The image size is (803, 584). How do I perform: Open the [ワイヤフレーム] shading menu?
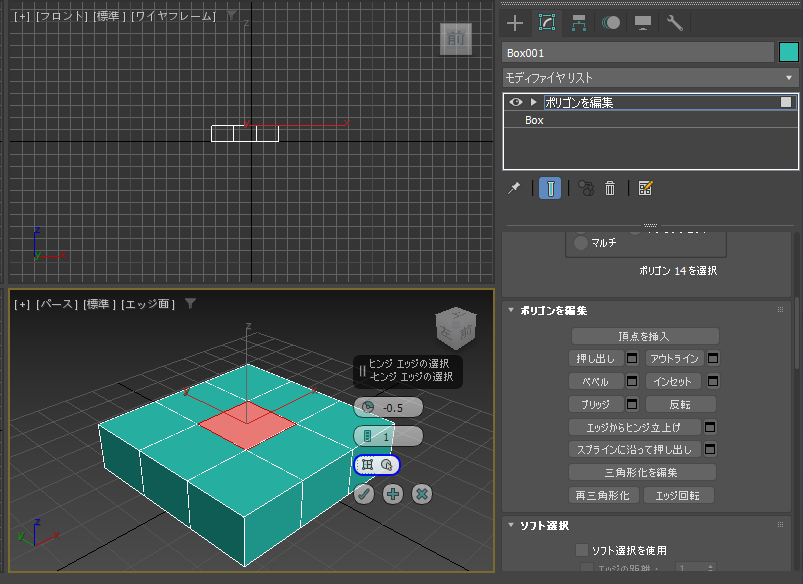coord(174,16)
